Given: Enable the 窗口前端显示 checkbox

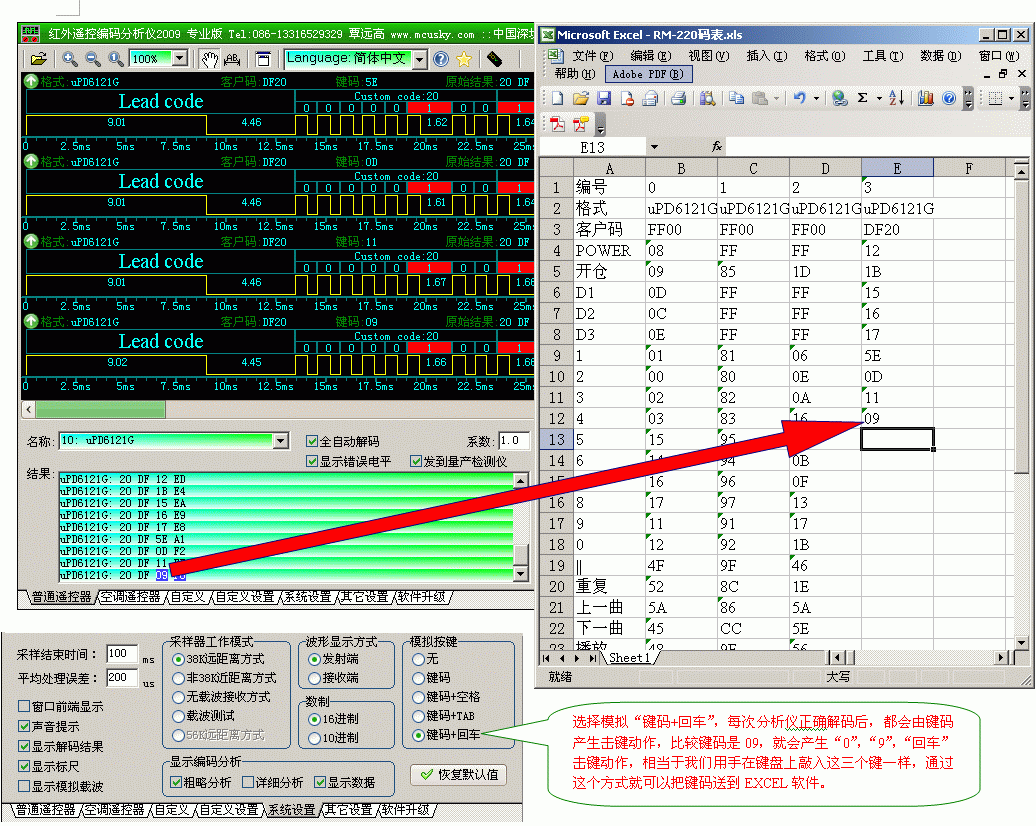Looking at the screenshot, I should [24, 707].
